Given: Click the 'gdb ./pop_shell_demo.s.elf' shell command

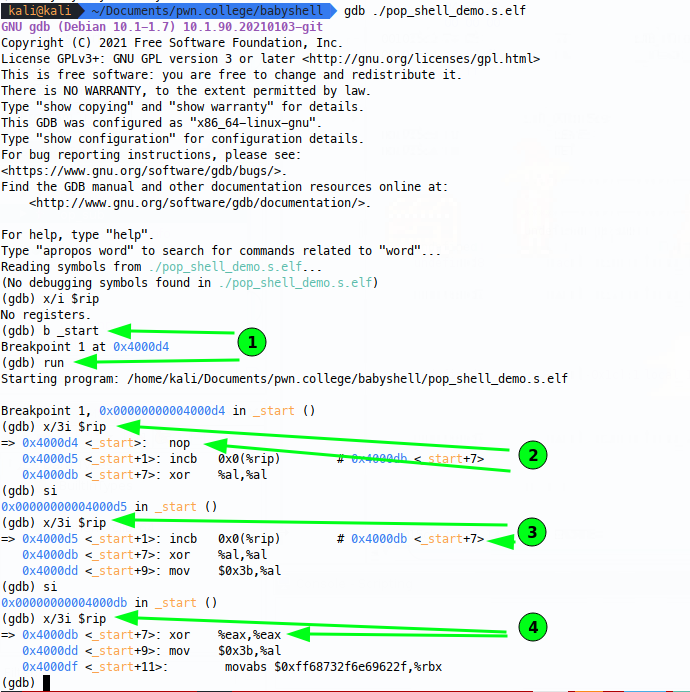Looking at the screenshot, I should pos(435,10).
